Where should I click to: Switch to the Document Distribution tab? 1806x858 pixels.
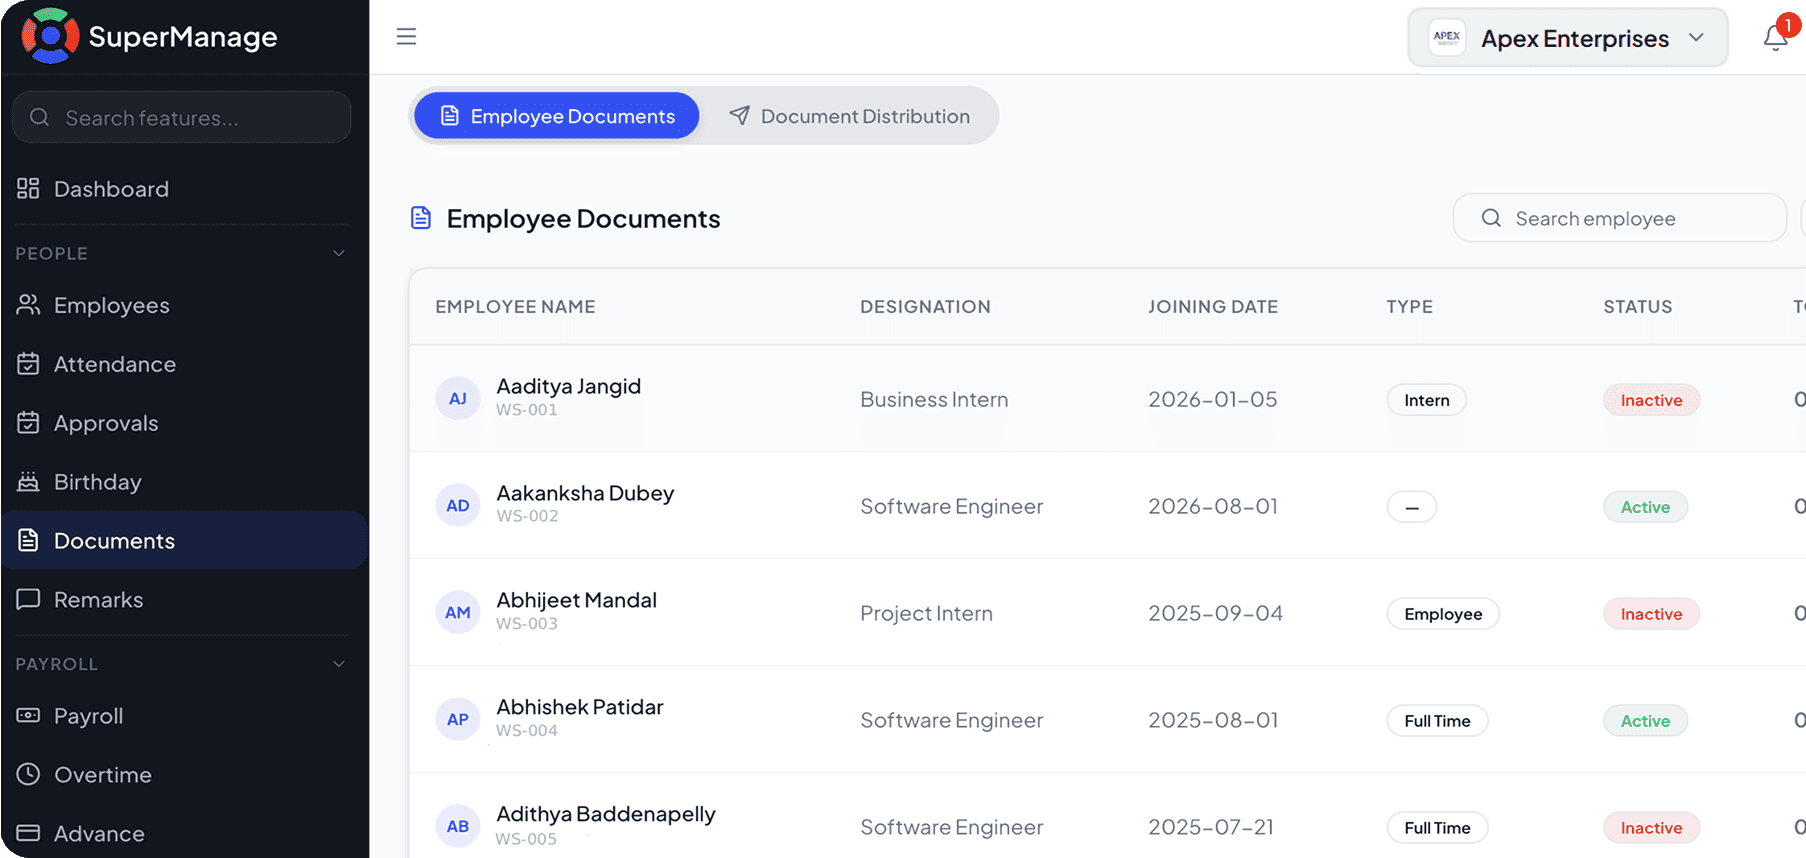pos(849,116)
